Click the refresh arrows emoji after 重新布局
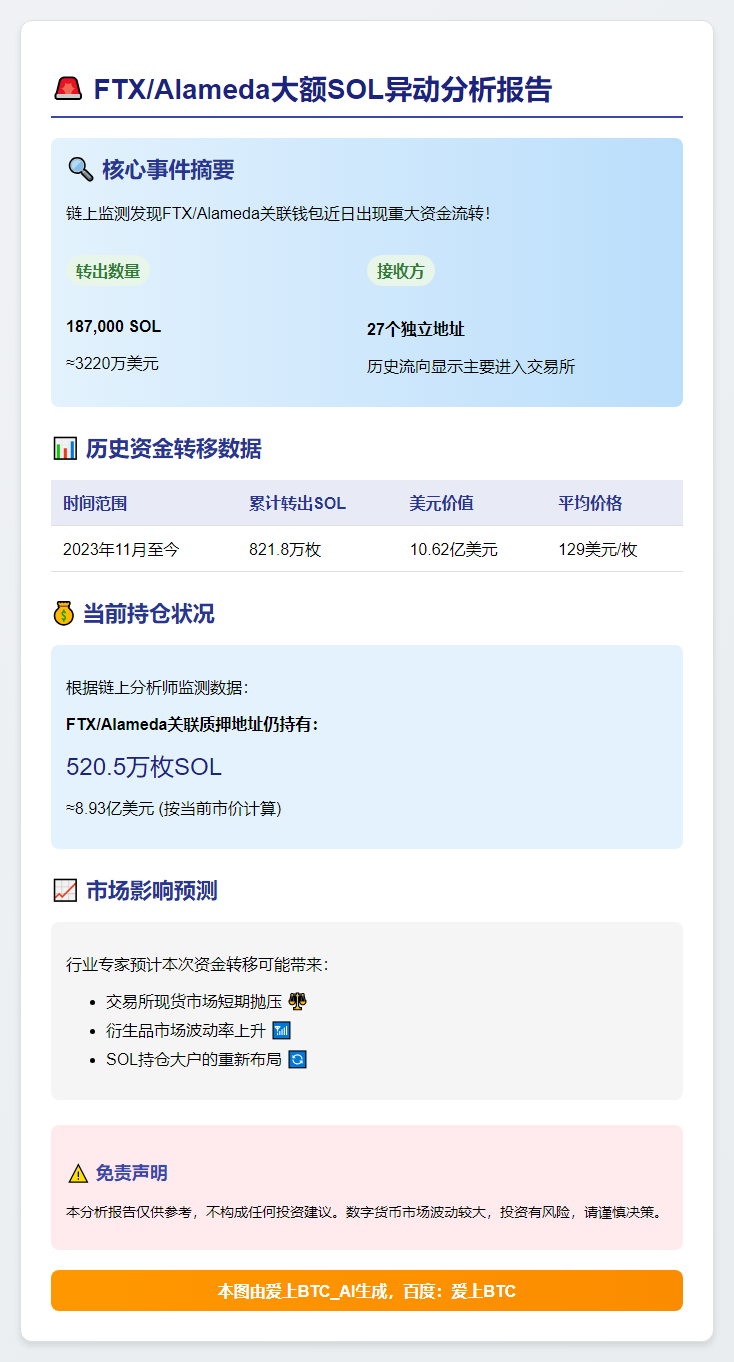 [297, 1059]
